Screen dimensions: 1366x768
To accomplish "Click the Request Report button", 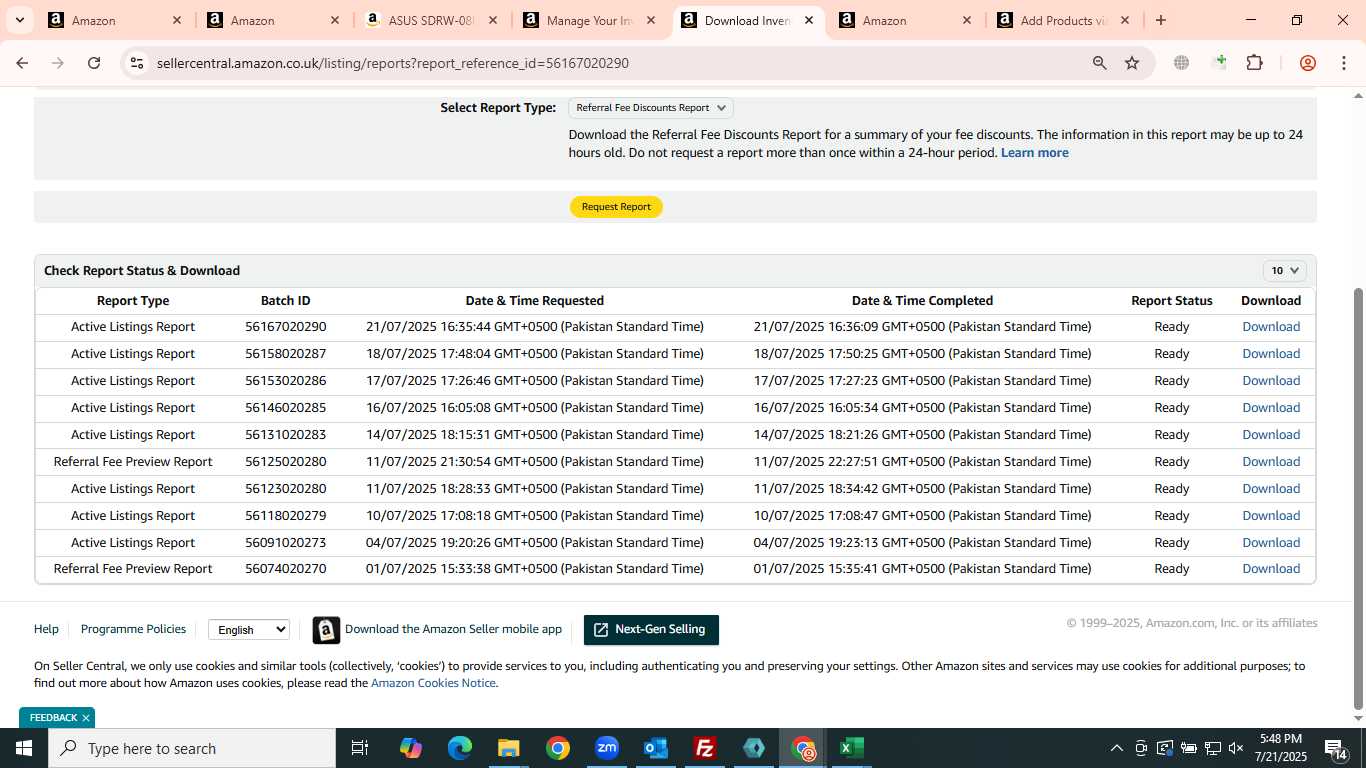I will (616, 207).
